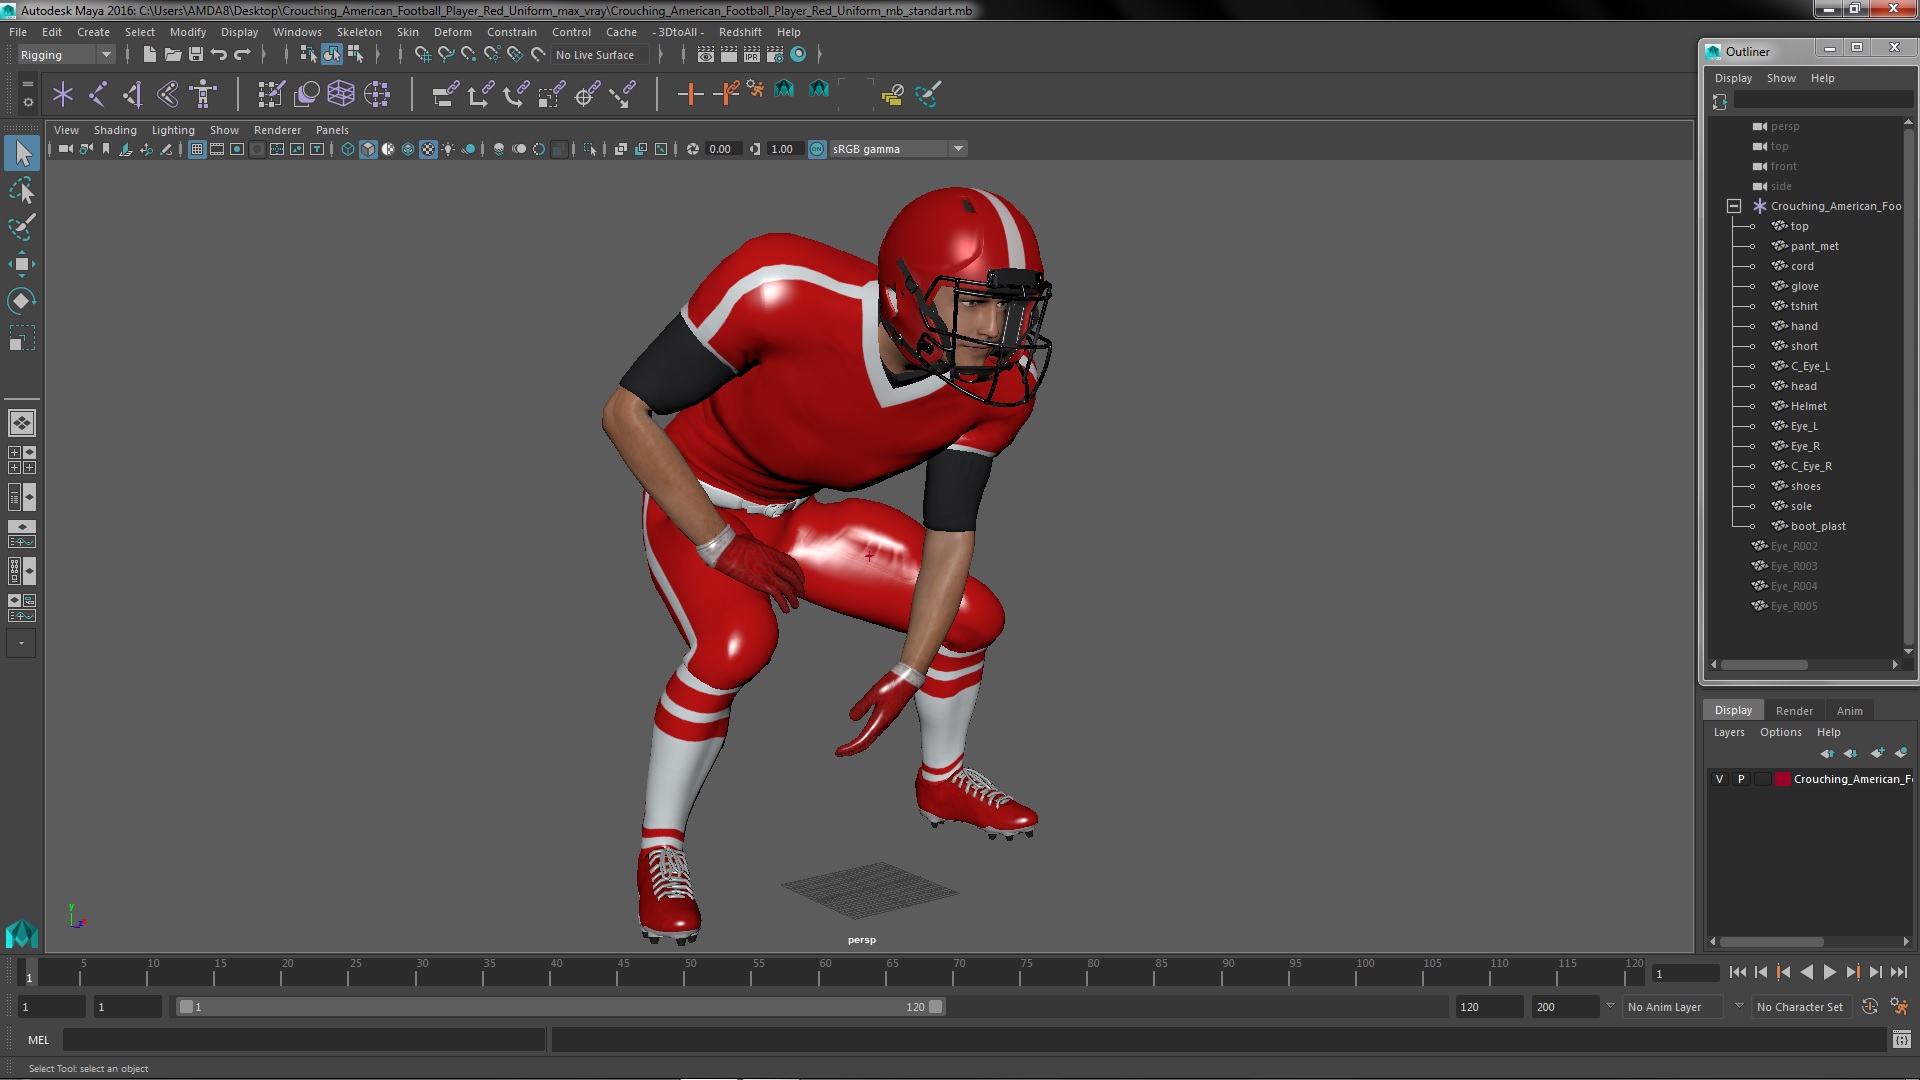Switch to the Render layer tab
The height and width of the screenshot is (1080, 1920).
click(1794, 711)
